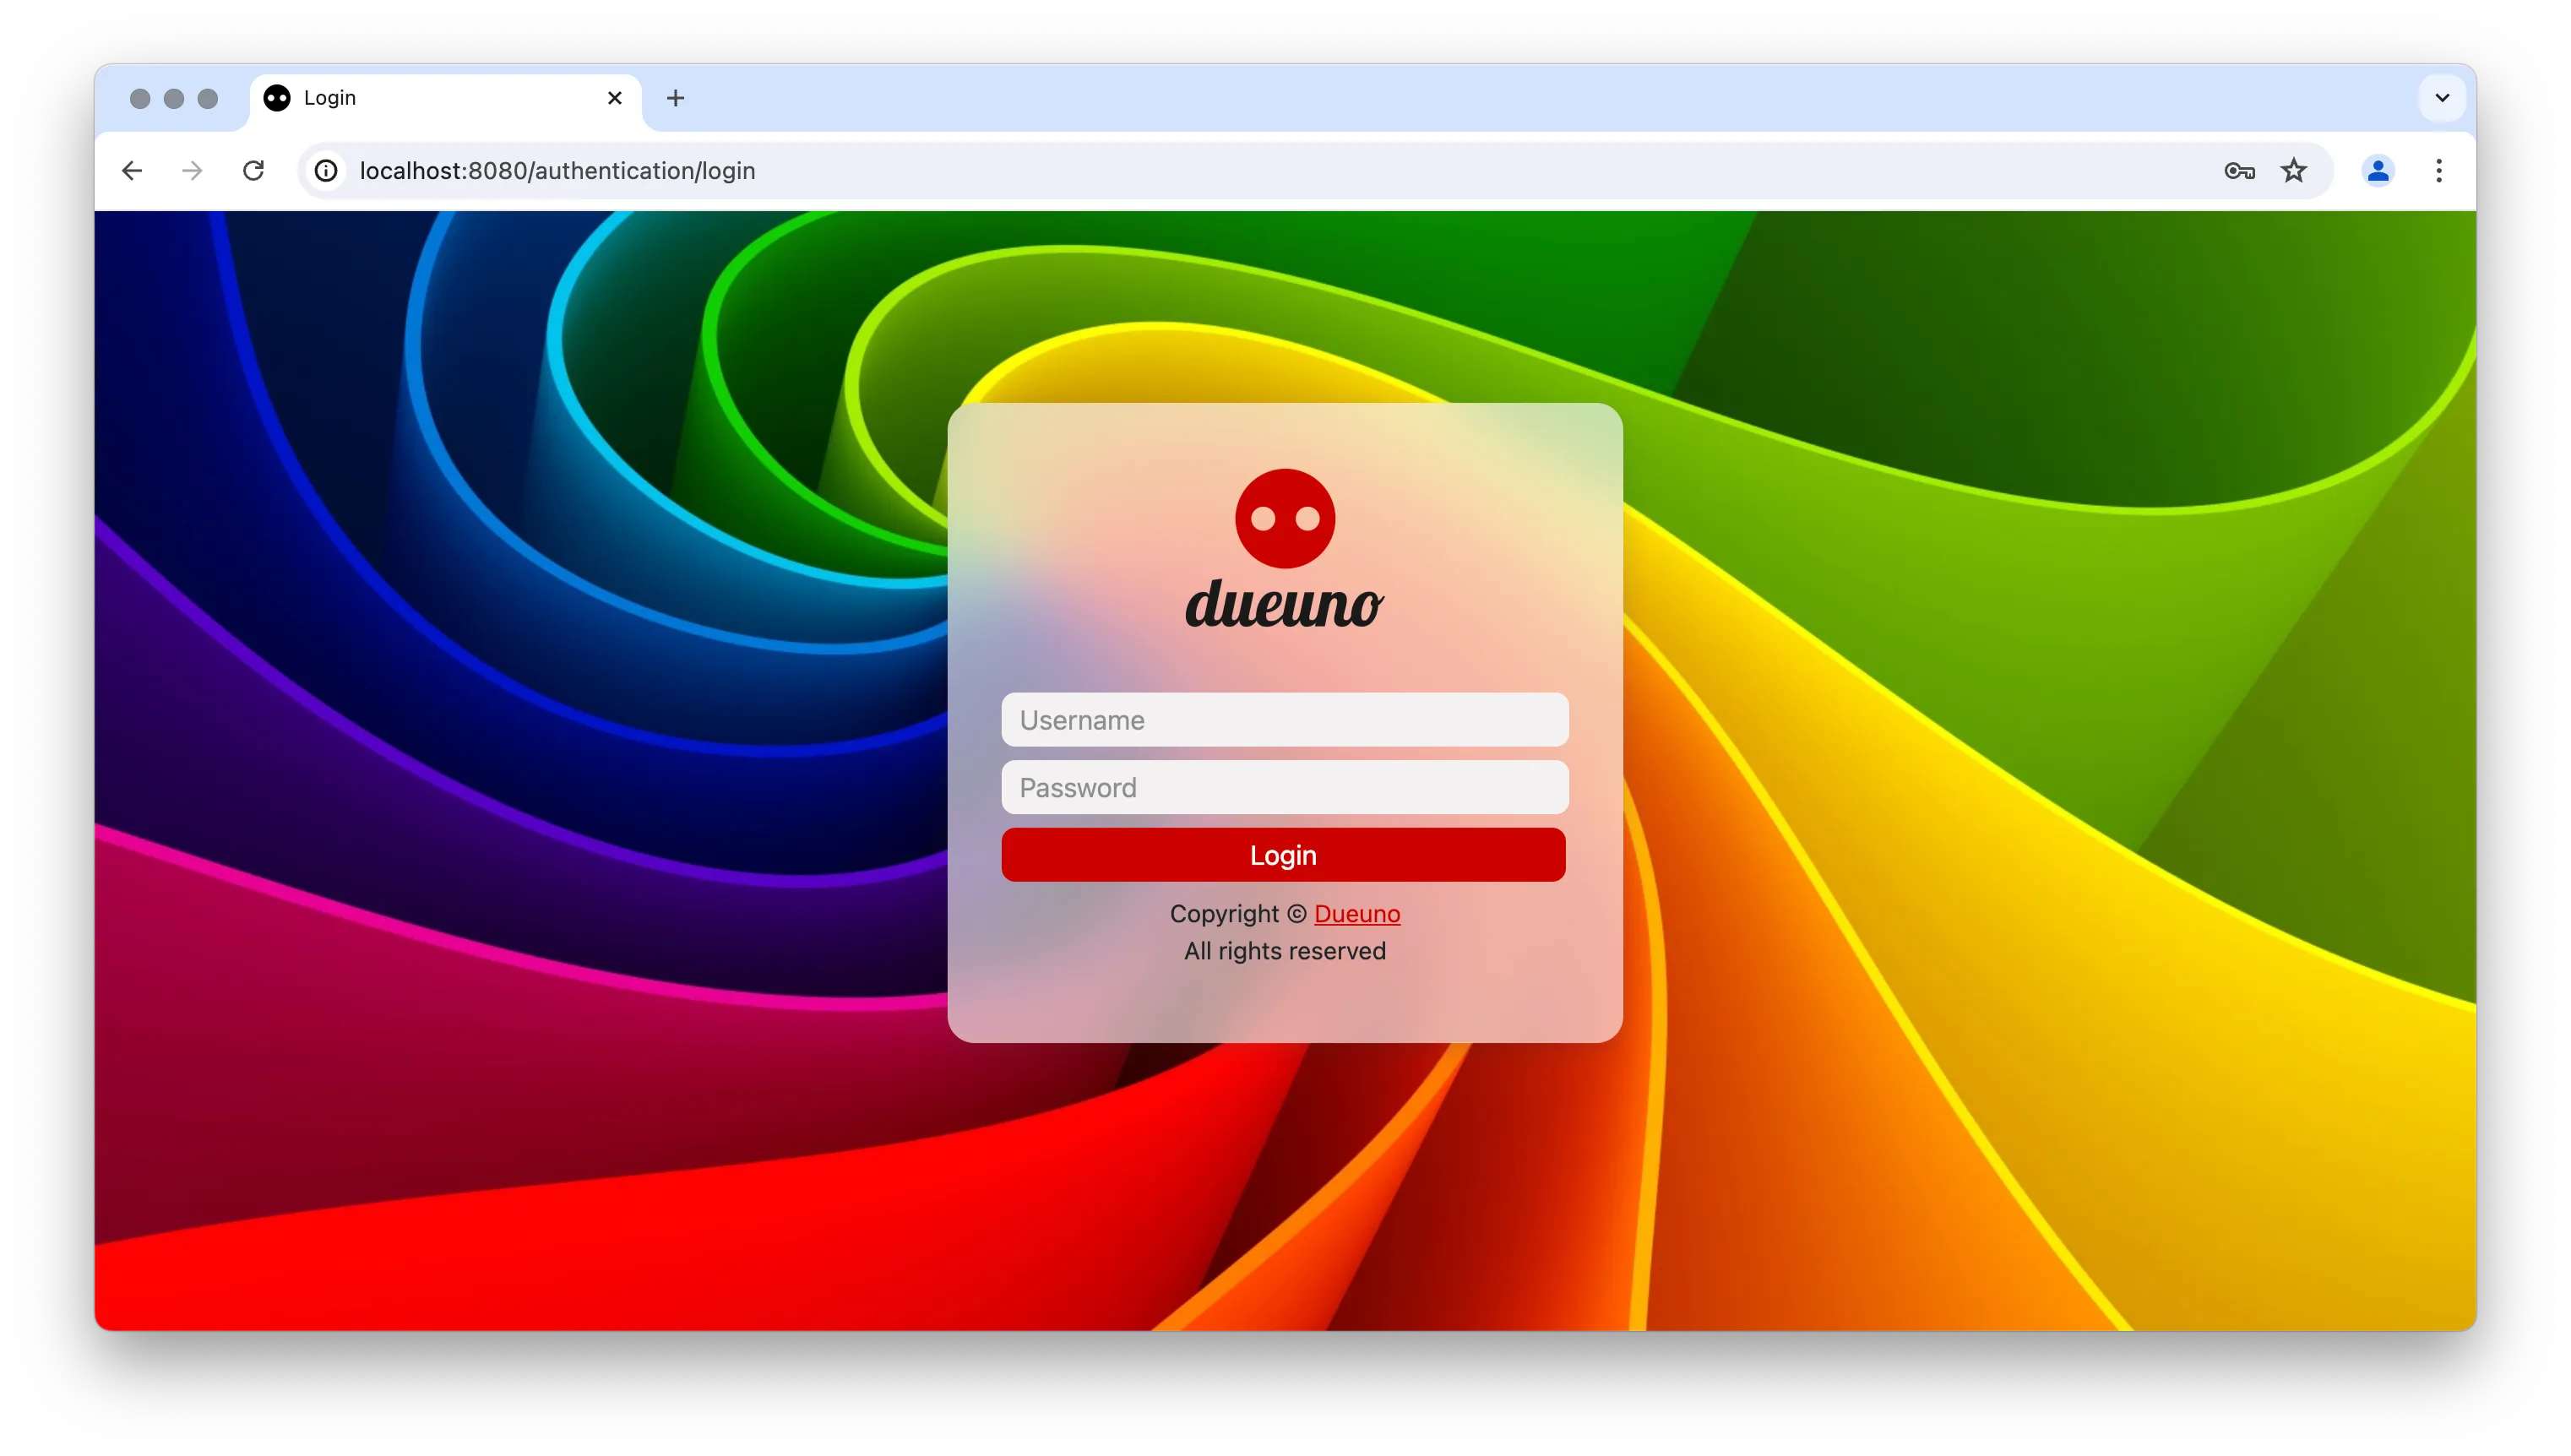Click the new tab plus button
The height and width of the screenshot is (1456, 2571).
(677, 97)
